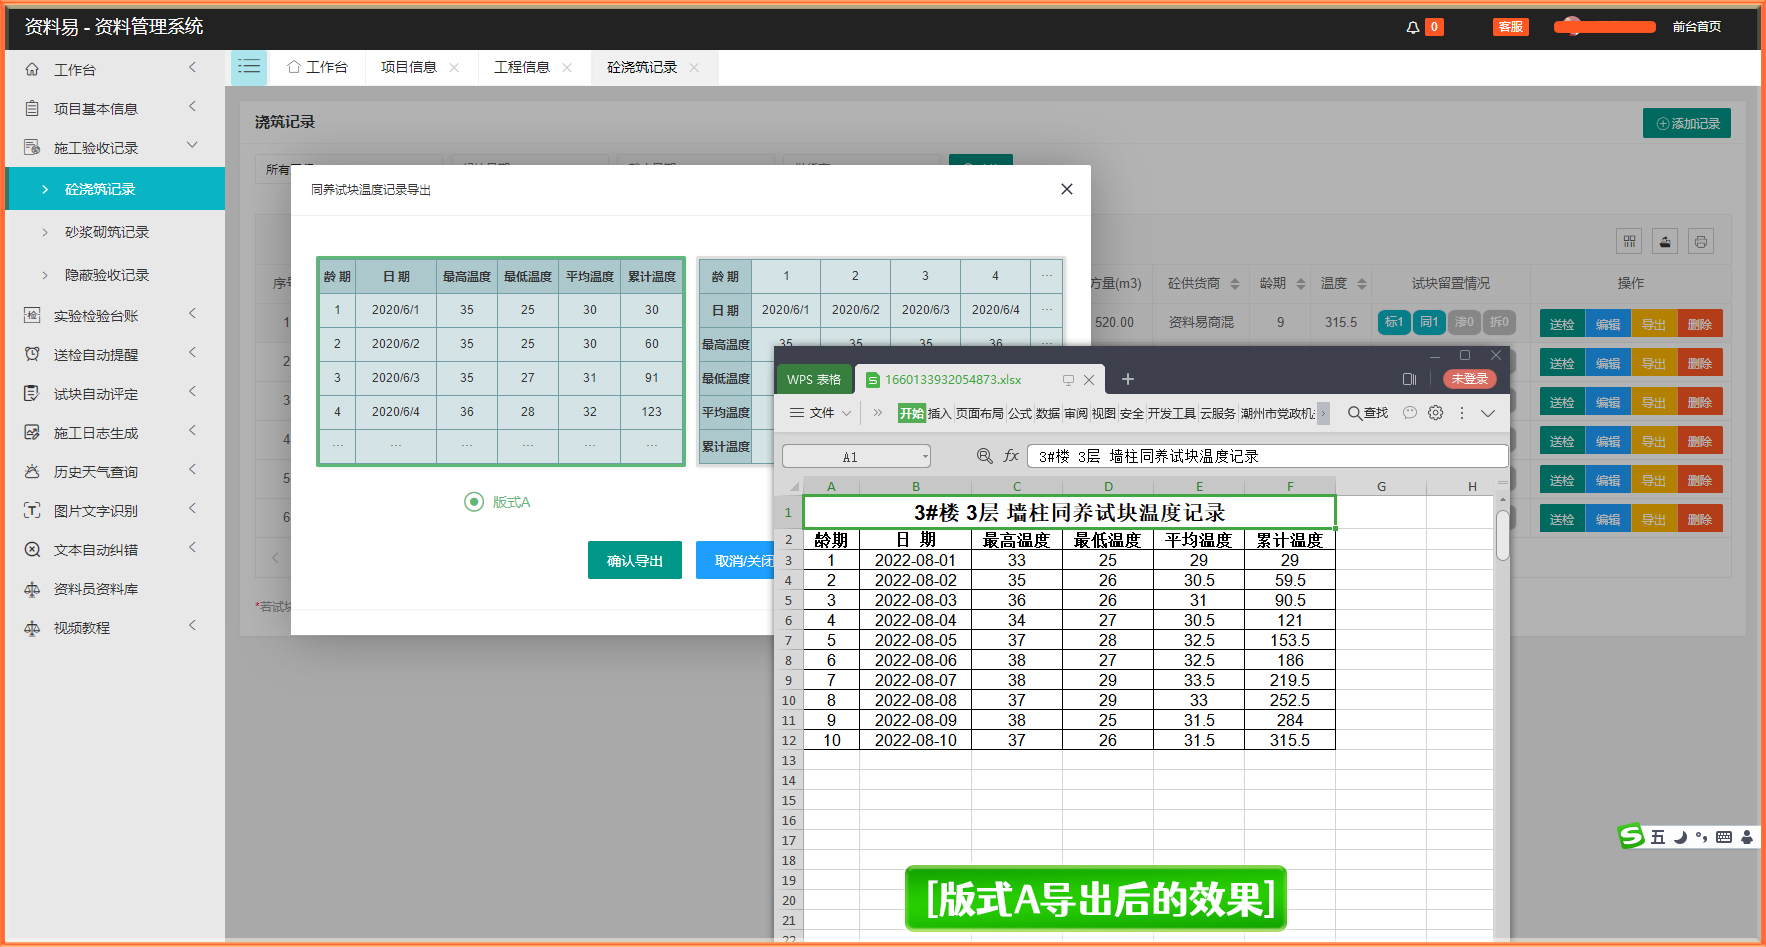Click the WPS feedback chat bubble icon
Screen dimensions: 1766x947
click(1410, 413)
